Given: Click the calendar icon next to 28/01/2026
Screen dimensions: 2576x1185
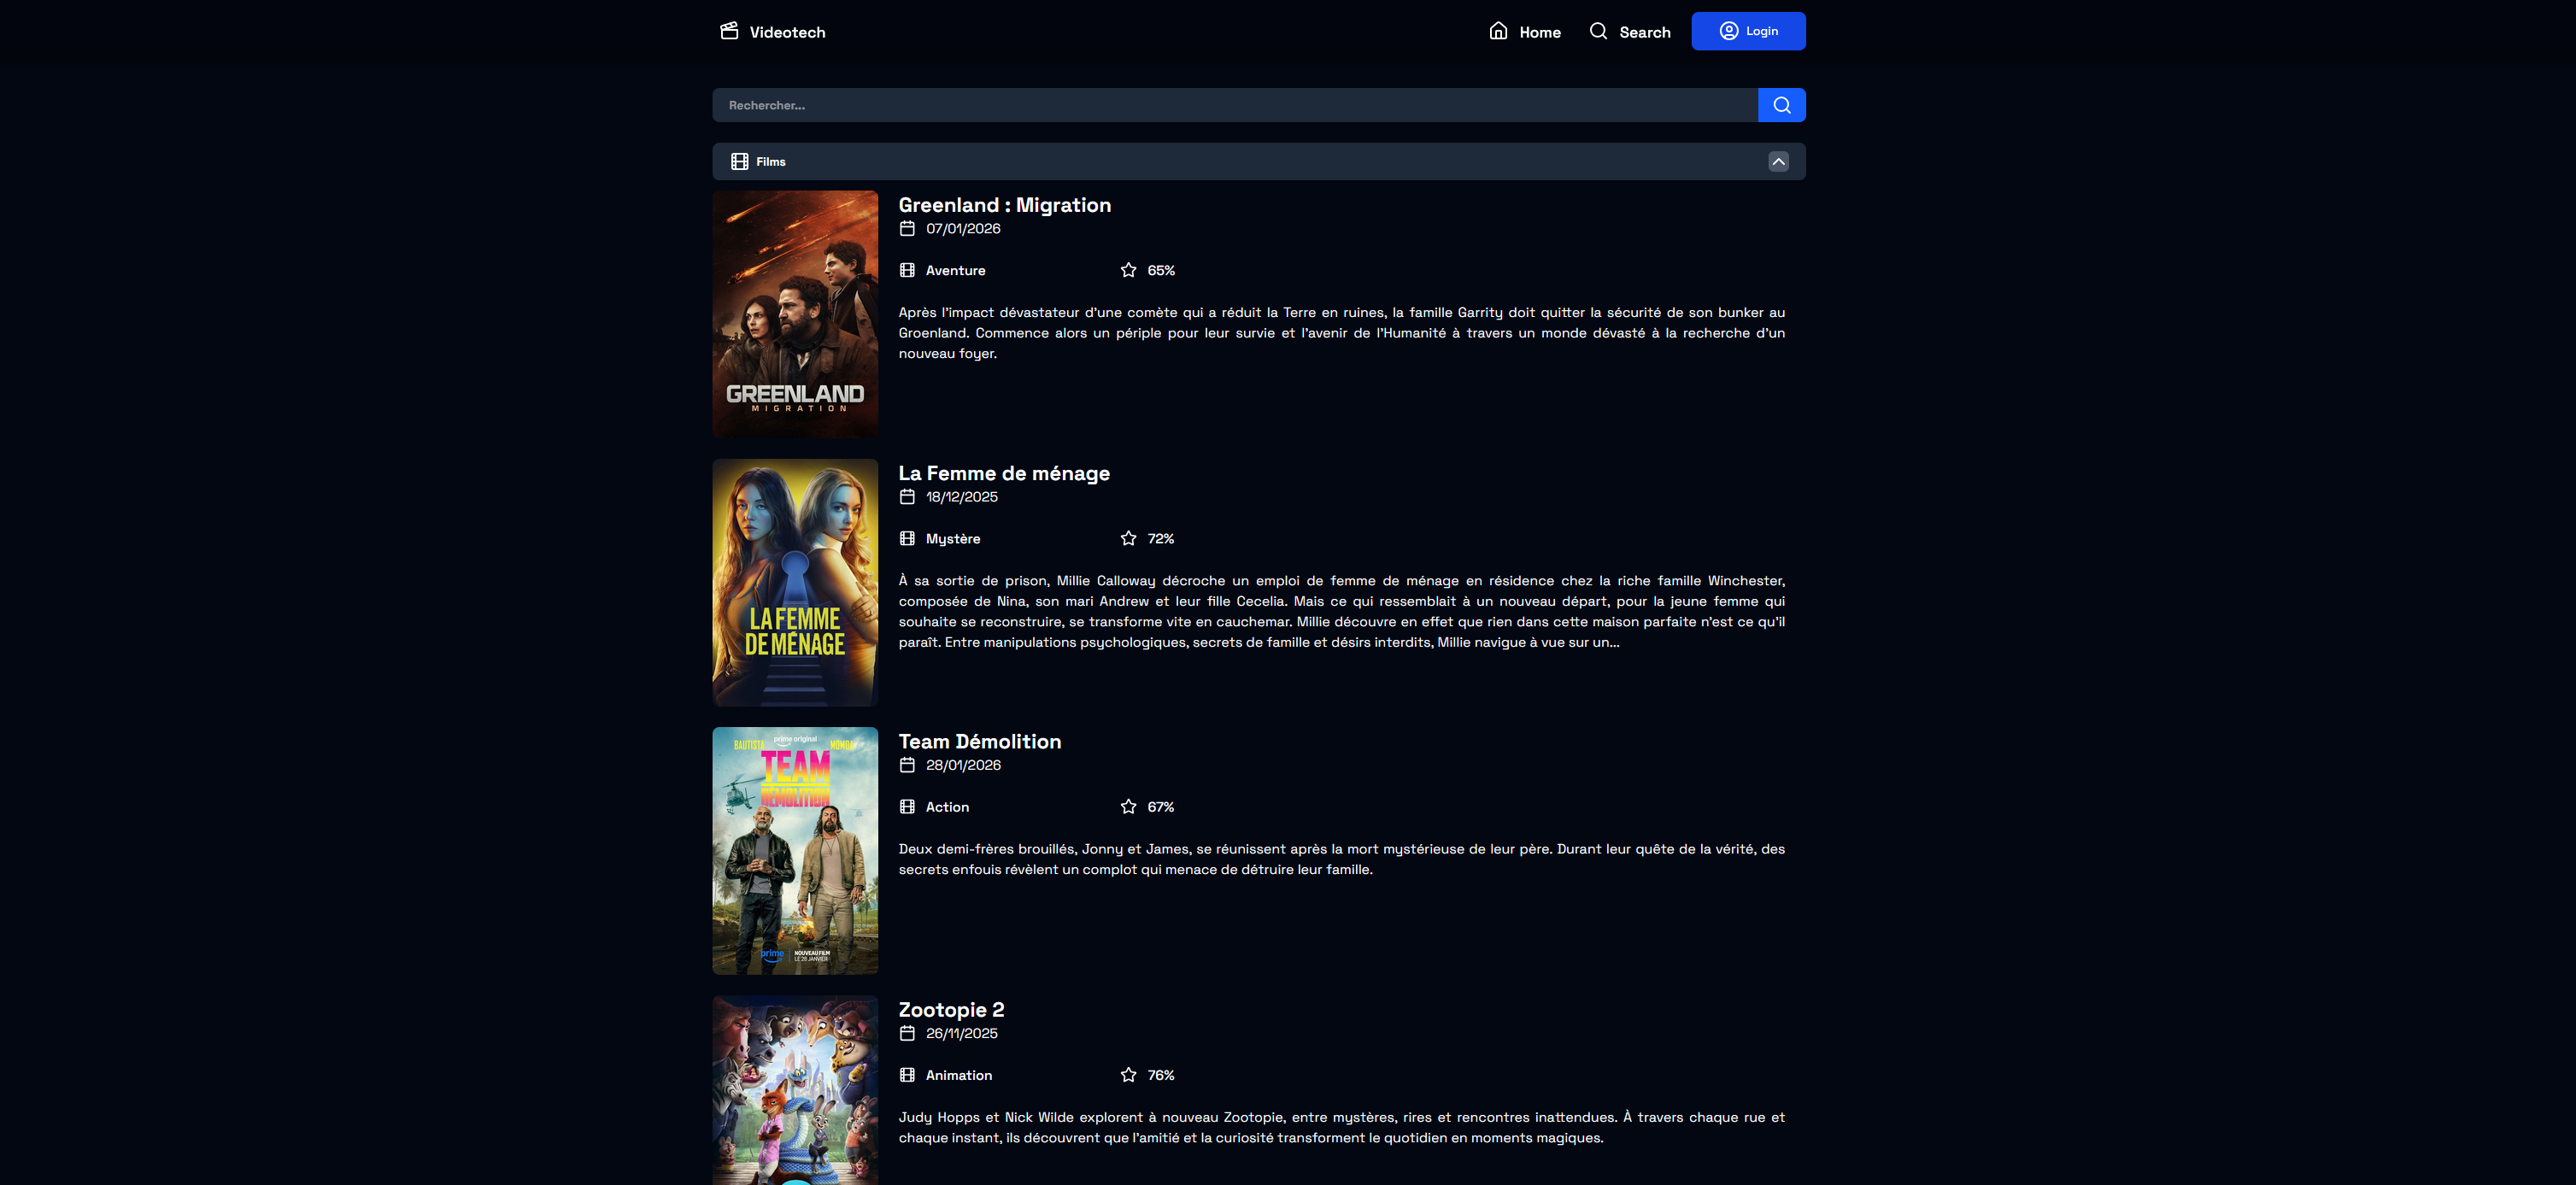Looking at the screenshot, I should [x=907, y=765].
